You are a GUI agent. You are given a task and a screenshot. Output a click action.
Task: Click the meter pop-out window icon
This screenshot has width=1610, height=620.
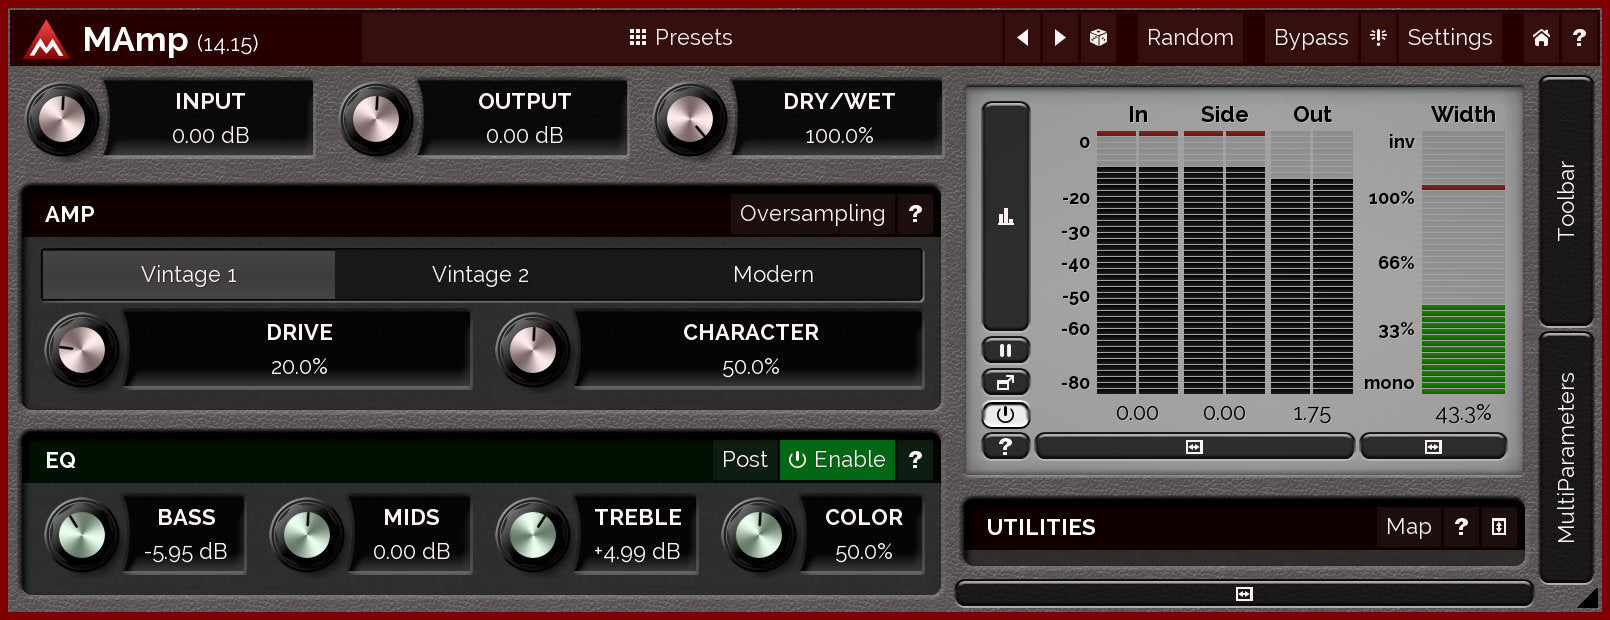pos(1005,382)
